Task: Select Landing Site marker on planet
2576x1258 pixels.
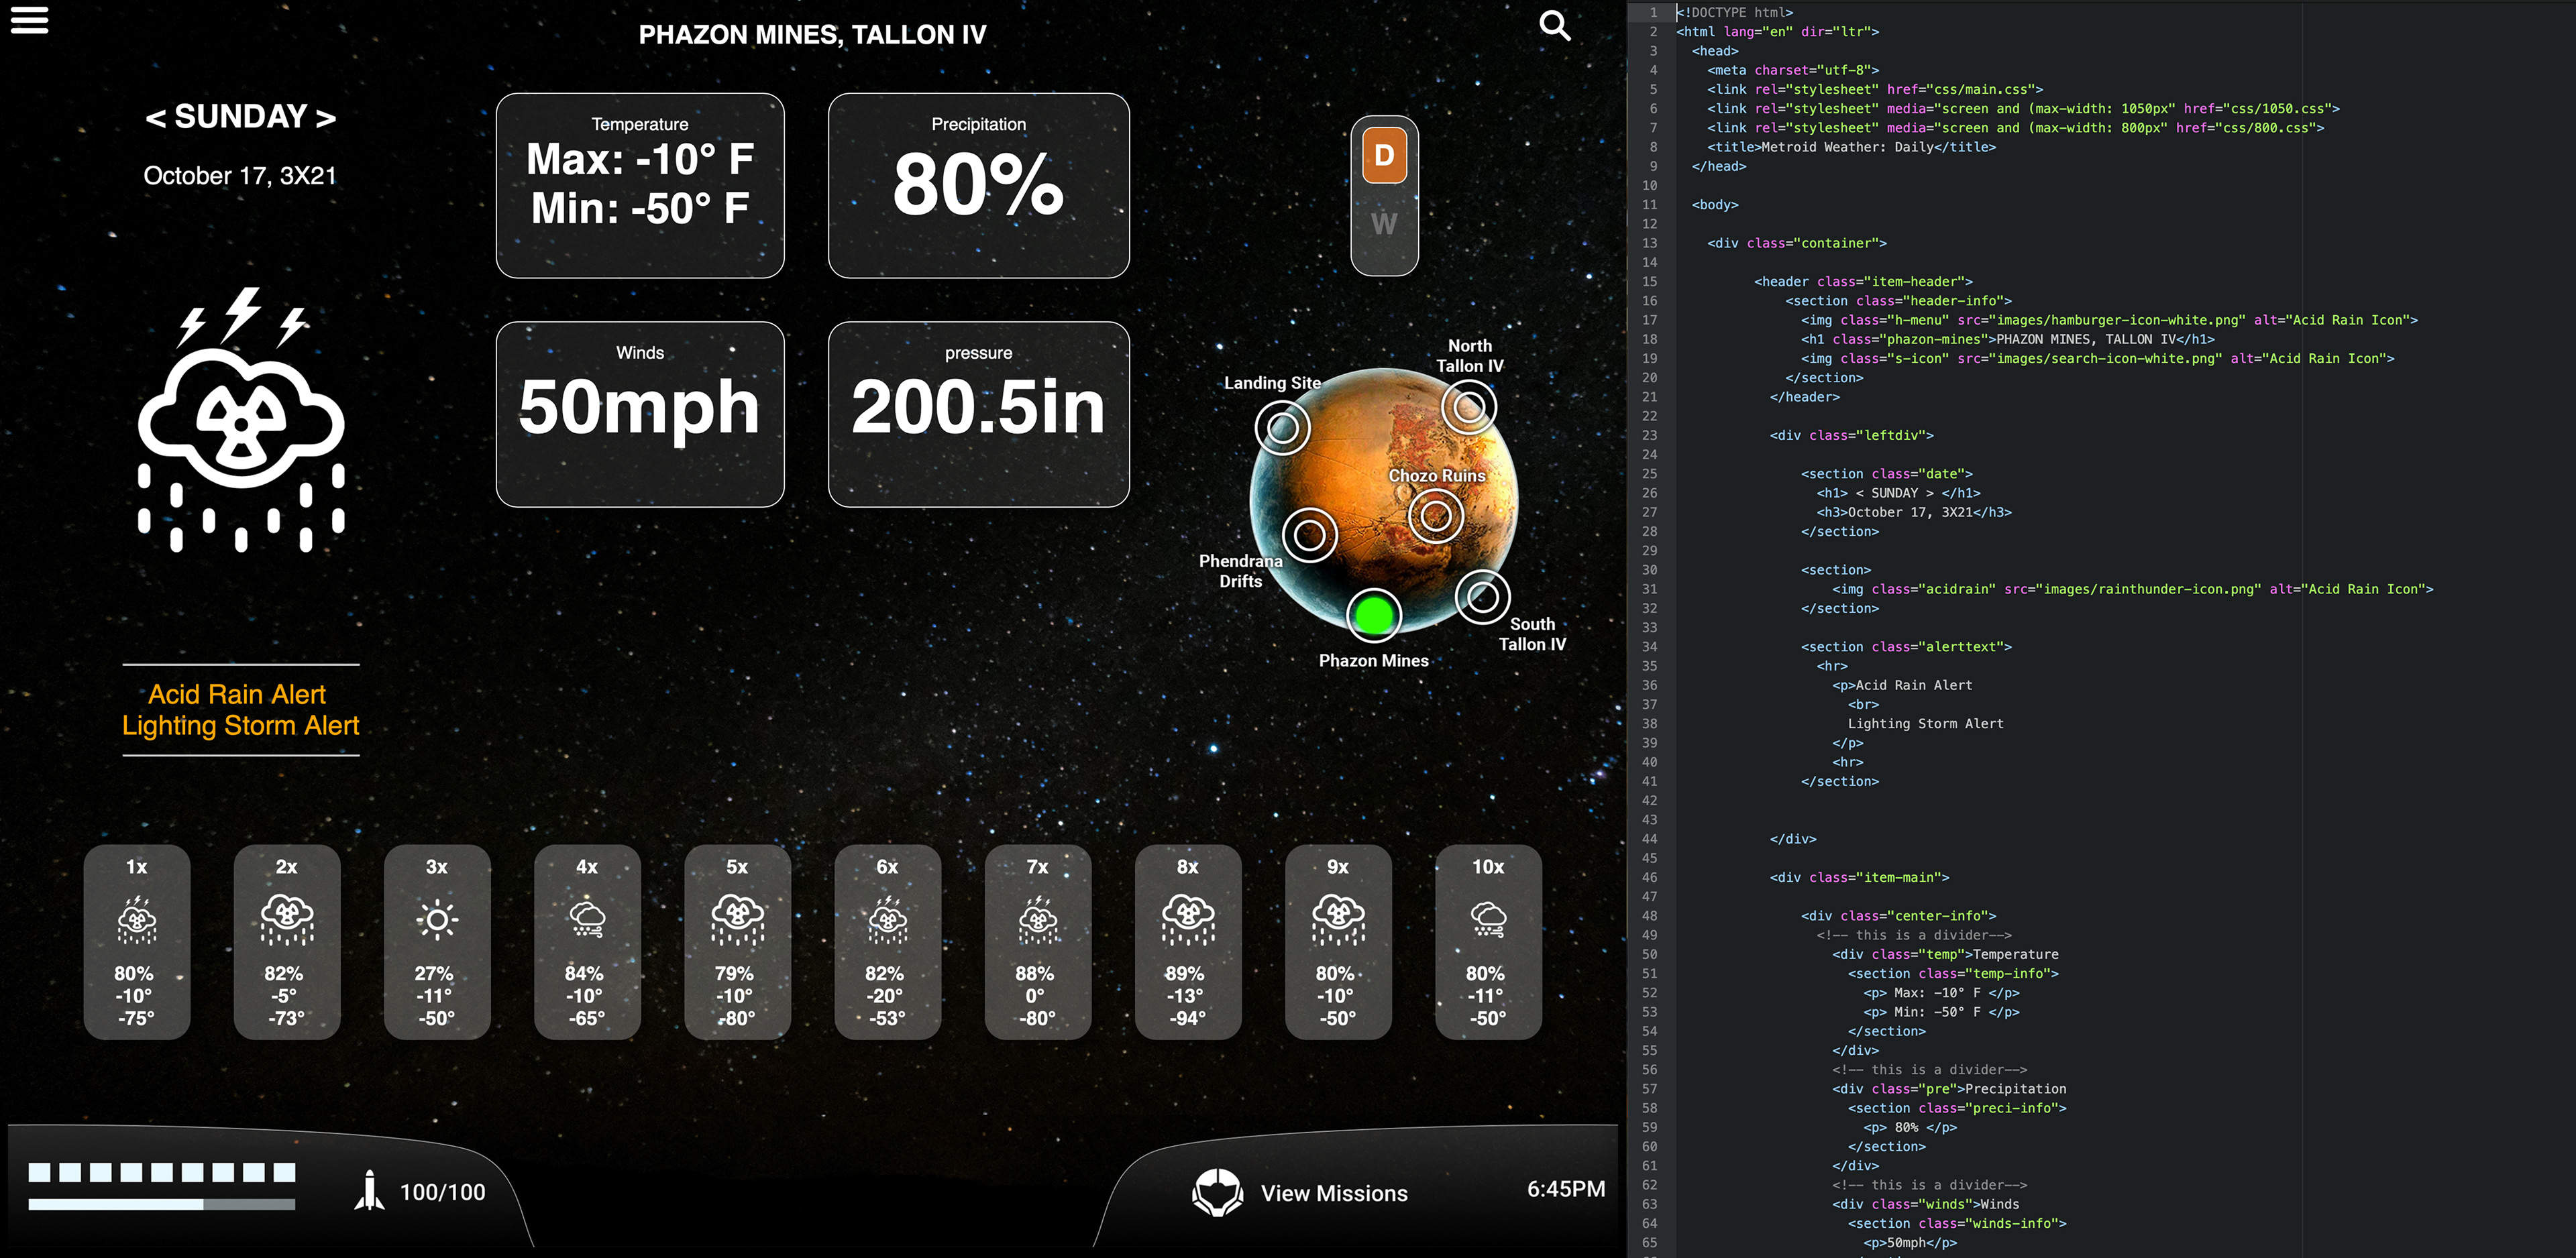Action: pos(1283,428)
